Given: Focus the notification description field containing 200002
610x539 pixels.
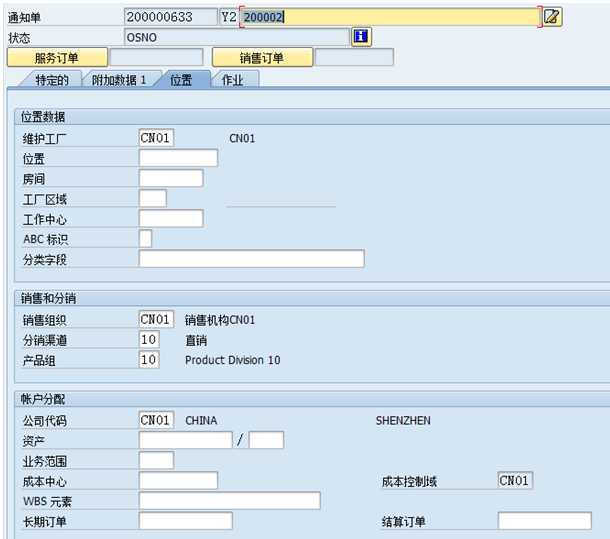Looking at the screenshot, I should tap(391, 17).
